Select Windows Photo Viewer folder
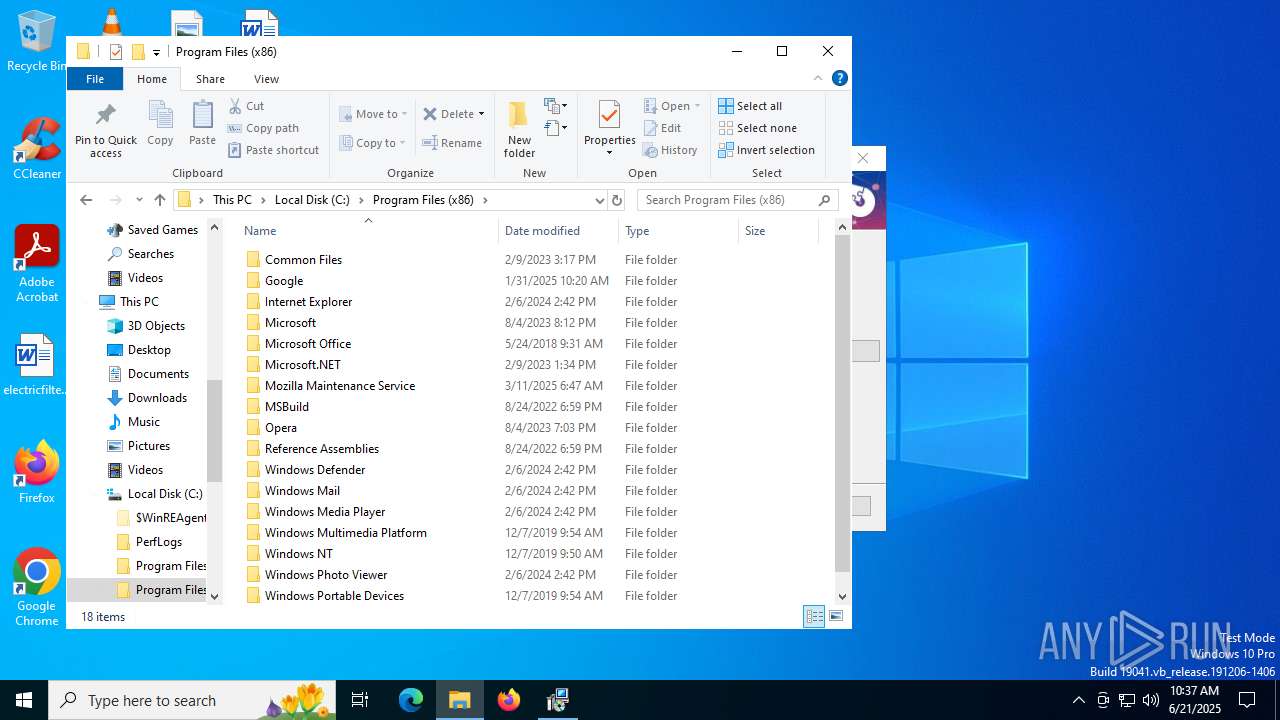1280x720 pixels. (x=326, y=575)
